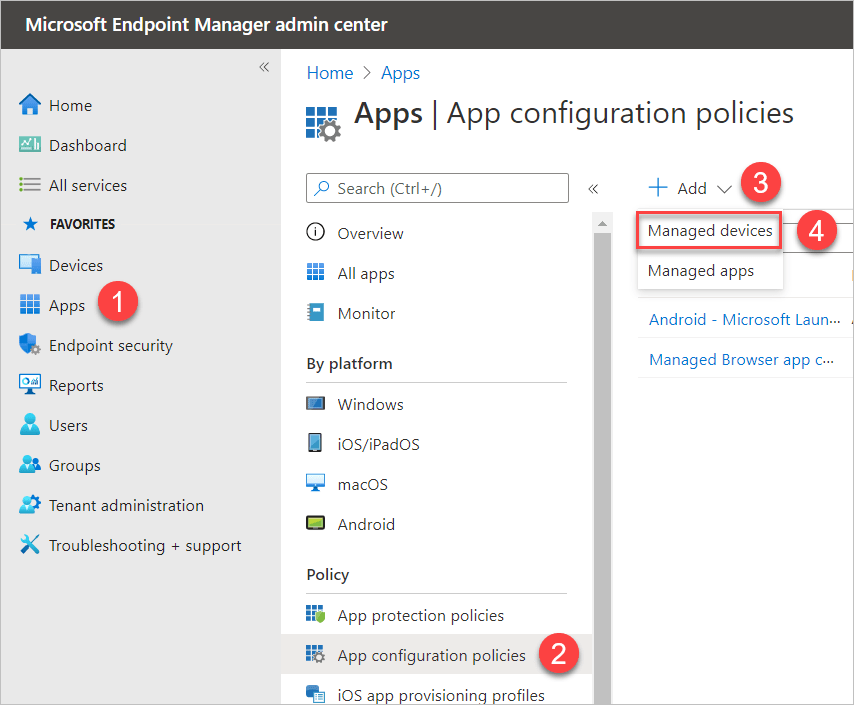Go to Home breadcrumb link

(330, 73)
